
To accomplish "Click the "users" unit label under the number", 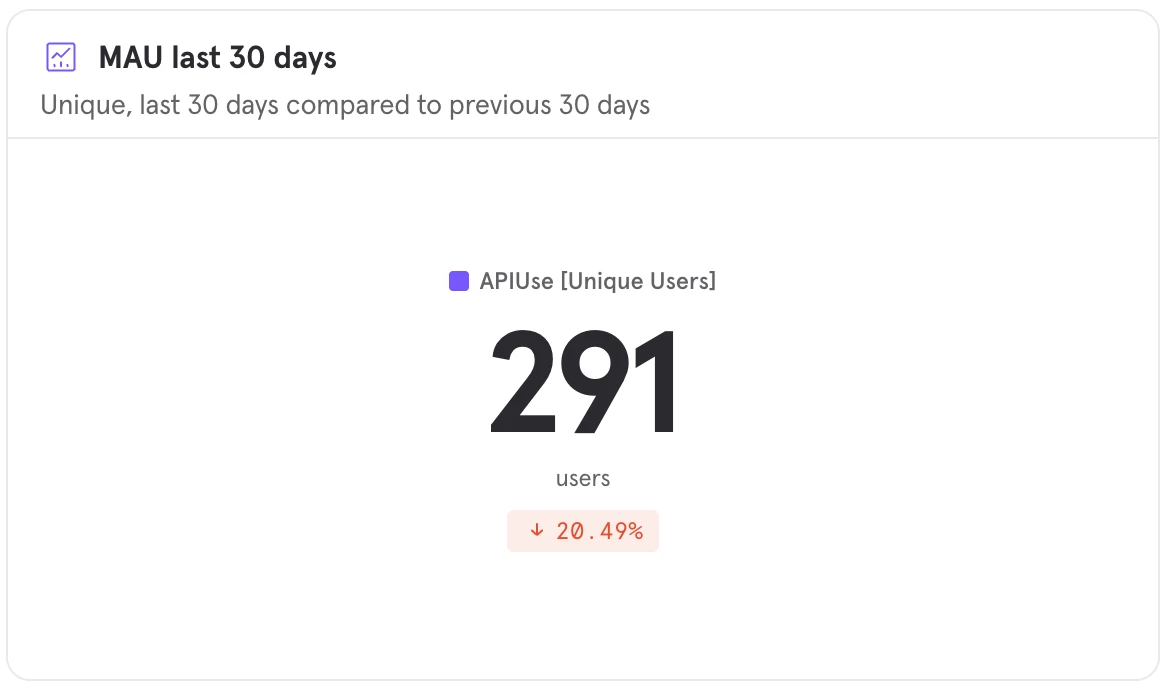I will pyautogui.click(x=583, y=478).
